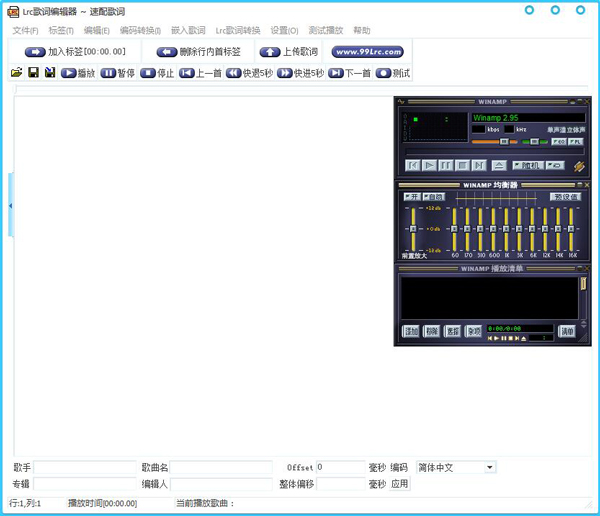
Task: Click playlist 选择 select button
Action: (453, 331)
